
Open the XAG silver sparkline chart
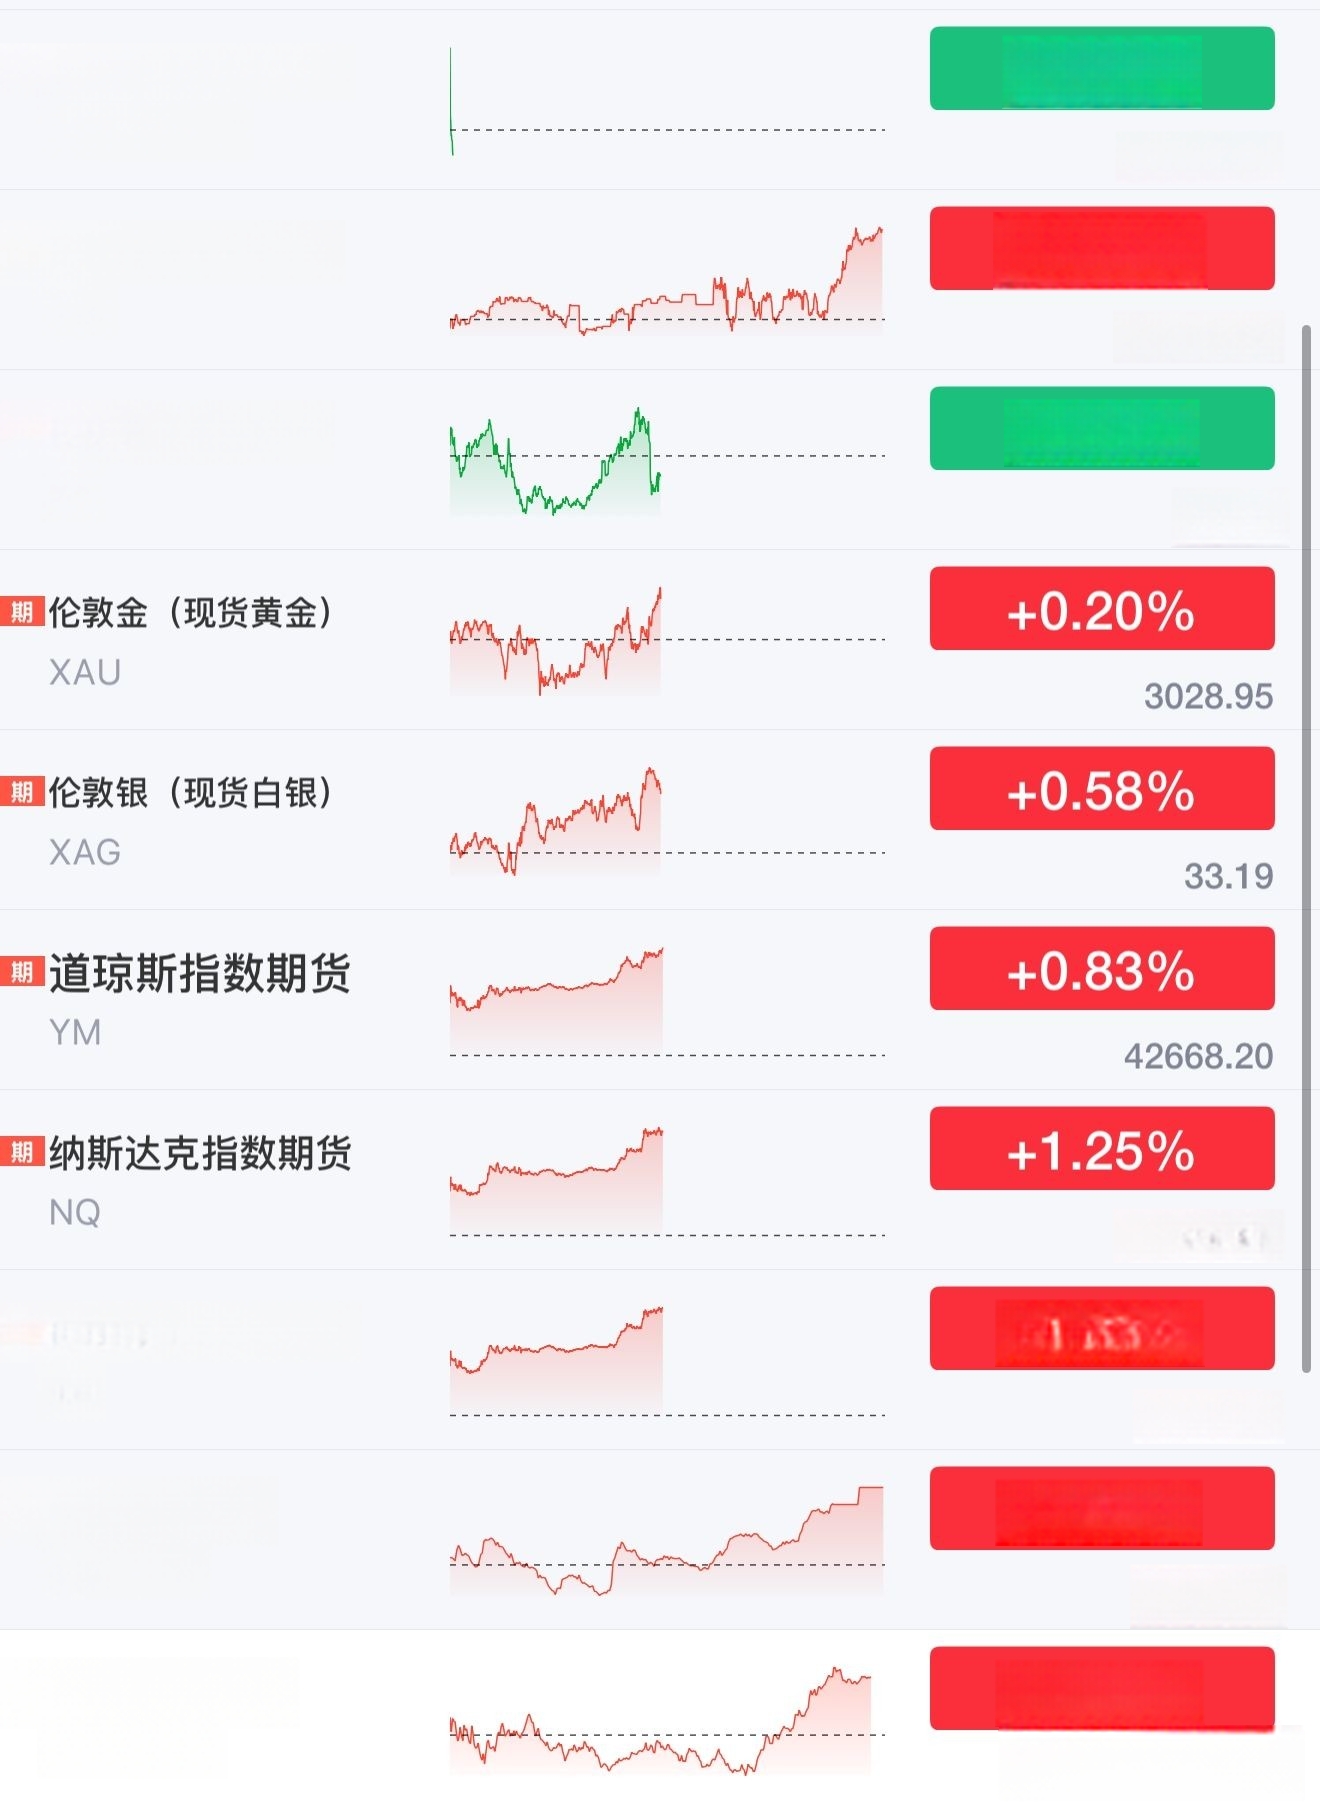coord(667,820)
